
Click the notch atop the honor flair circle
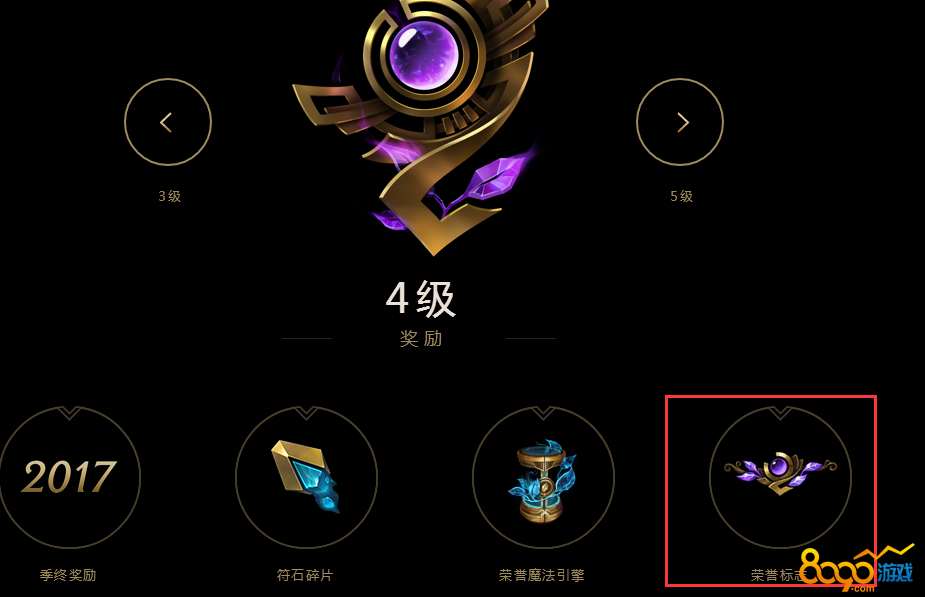click(x=780, y=412)
